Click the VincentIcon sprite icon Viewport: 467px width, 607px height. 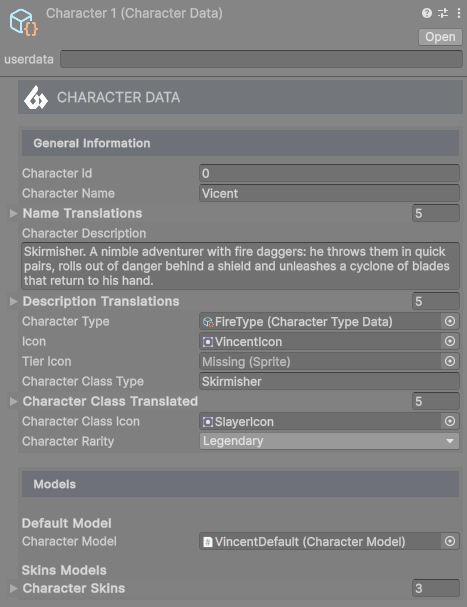click(x=208, y=342)
